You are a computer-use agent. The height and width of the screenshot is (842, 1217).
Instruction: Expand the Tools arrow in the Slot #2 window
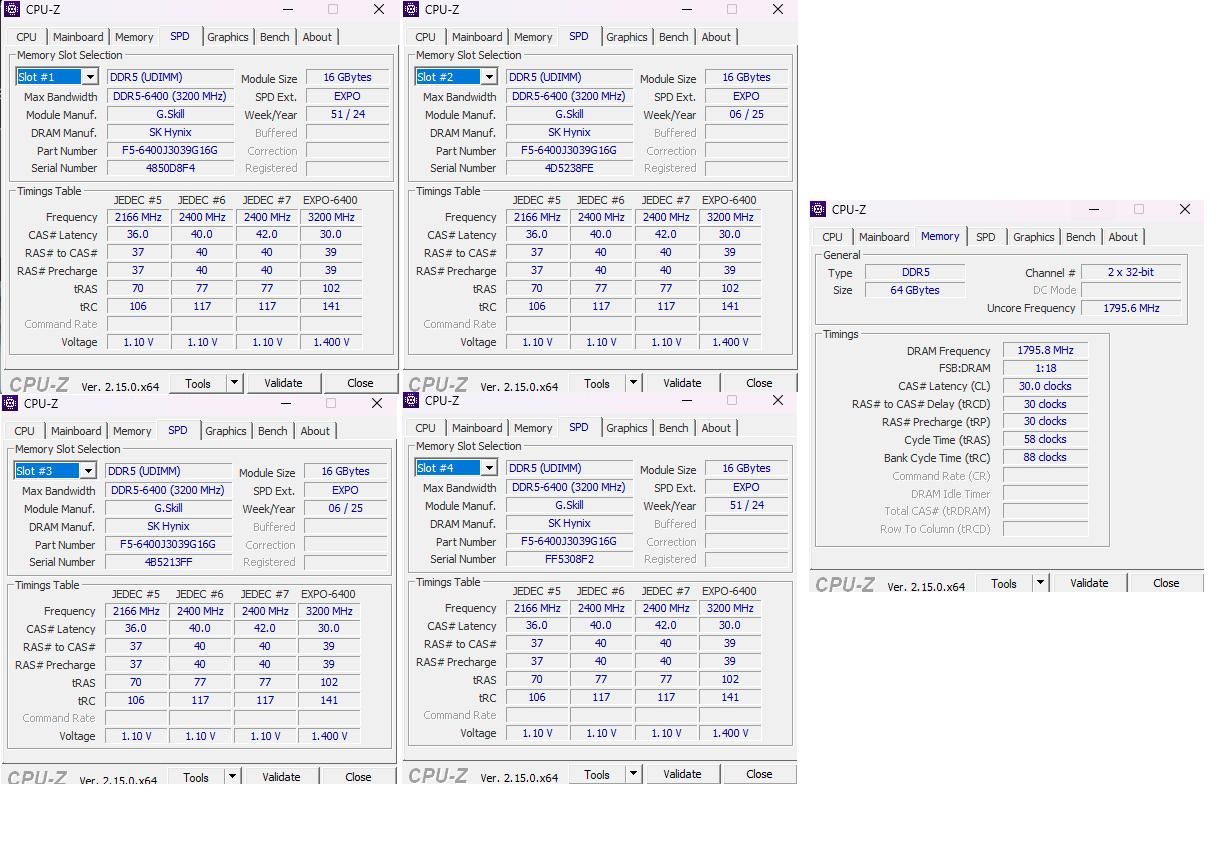(x=633, y=382)
